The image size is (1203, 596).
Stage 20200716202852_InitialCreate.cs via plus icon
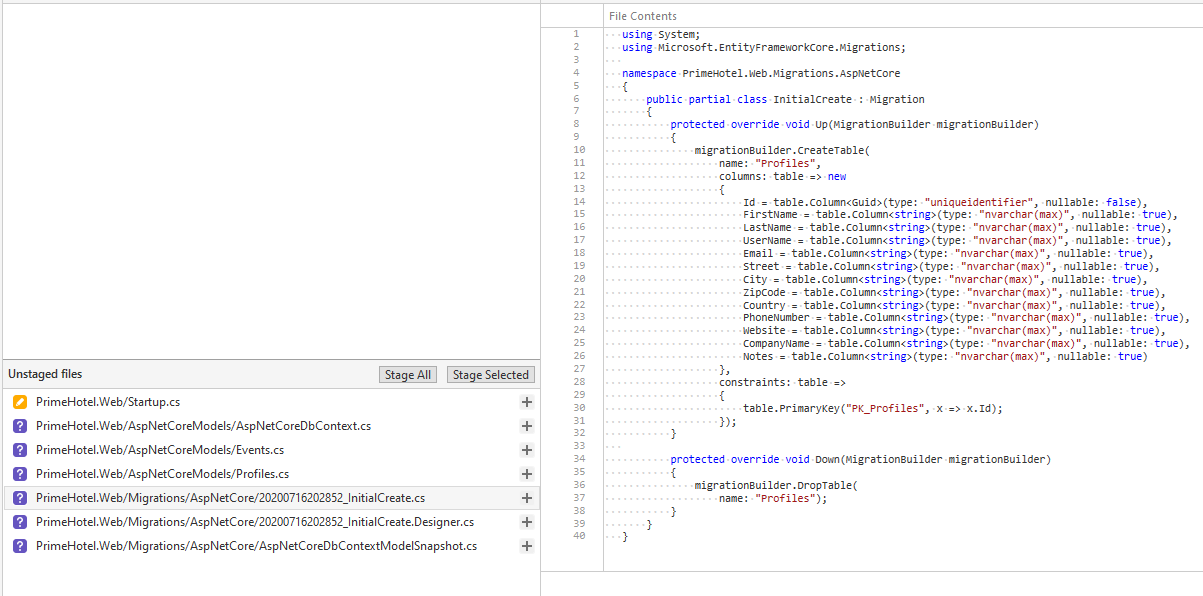(x=527, y=498)
